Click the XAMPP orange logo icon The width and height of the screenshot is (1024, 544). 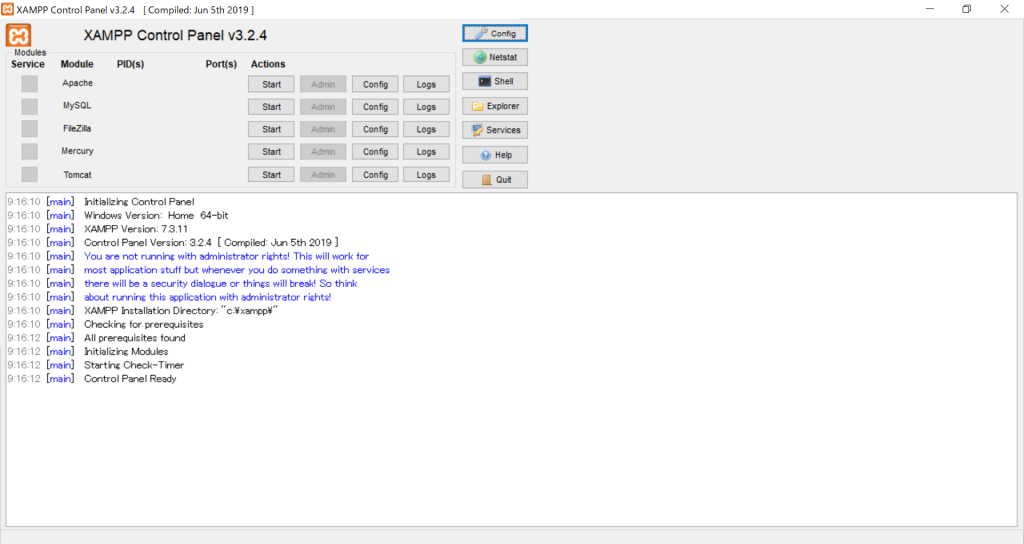click(19, 35)
